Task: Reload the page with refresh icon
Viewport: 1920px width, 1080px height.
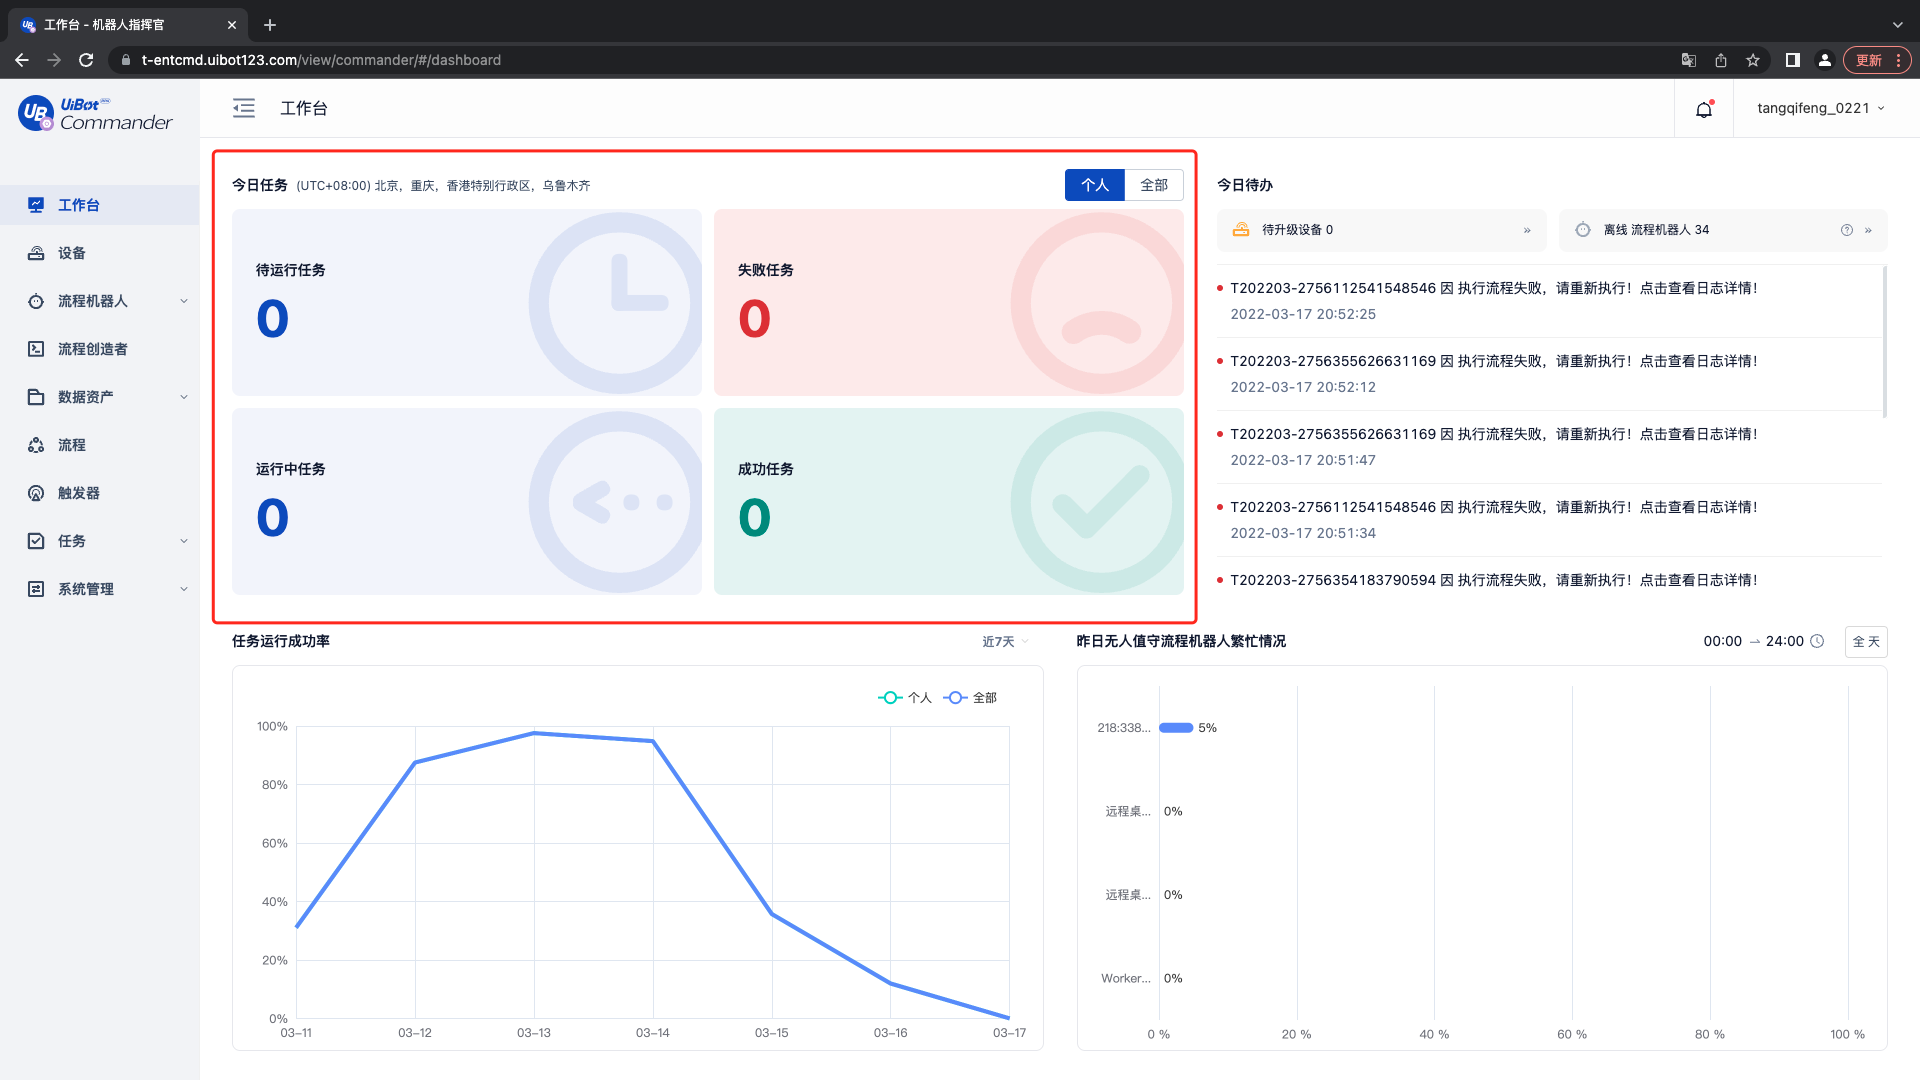Action: 86,60
